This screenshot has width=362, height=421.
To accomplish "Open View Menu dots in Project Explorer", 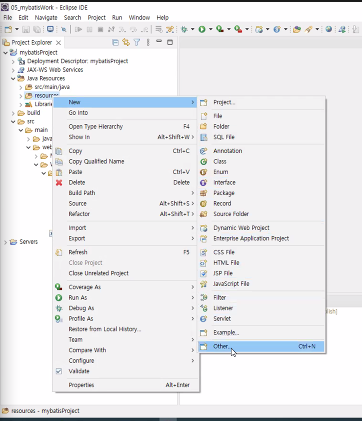I will [148, 42].
